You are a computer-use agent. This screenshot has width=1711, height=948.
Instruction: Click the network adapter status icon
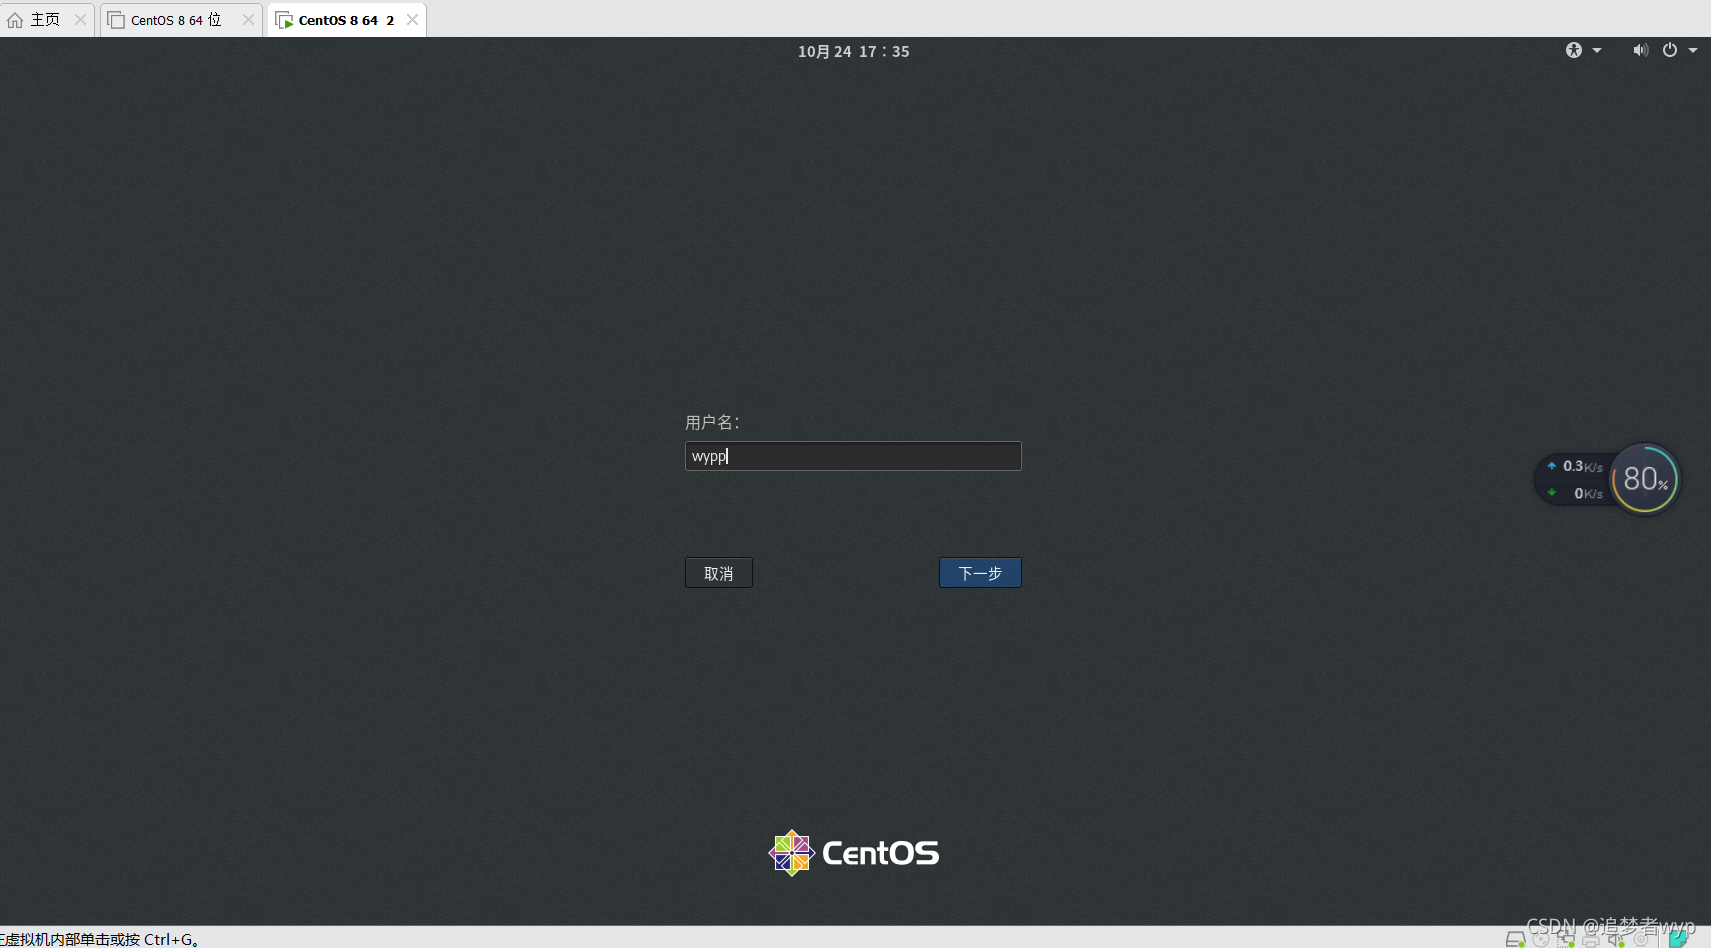point(1566,939)
